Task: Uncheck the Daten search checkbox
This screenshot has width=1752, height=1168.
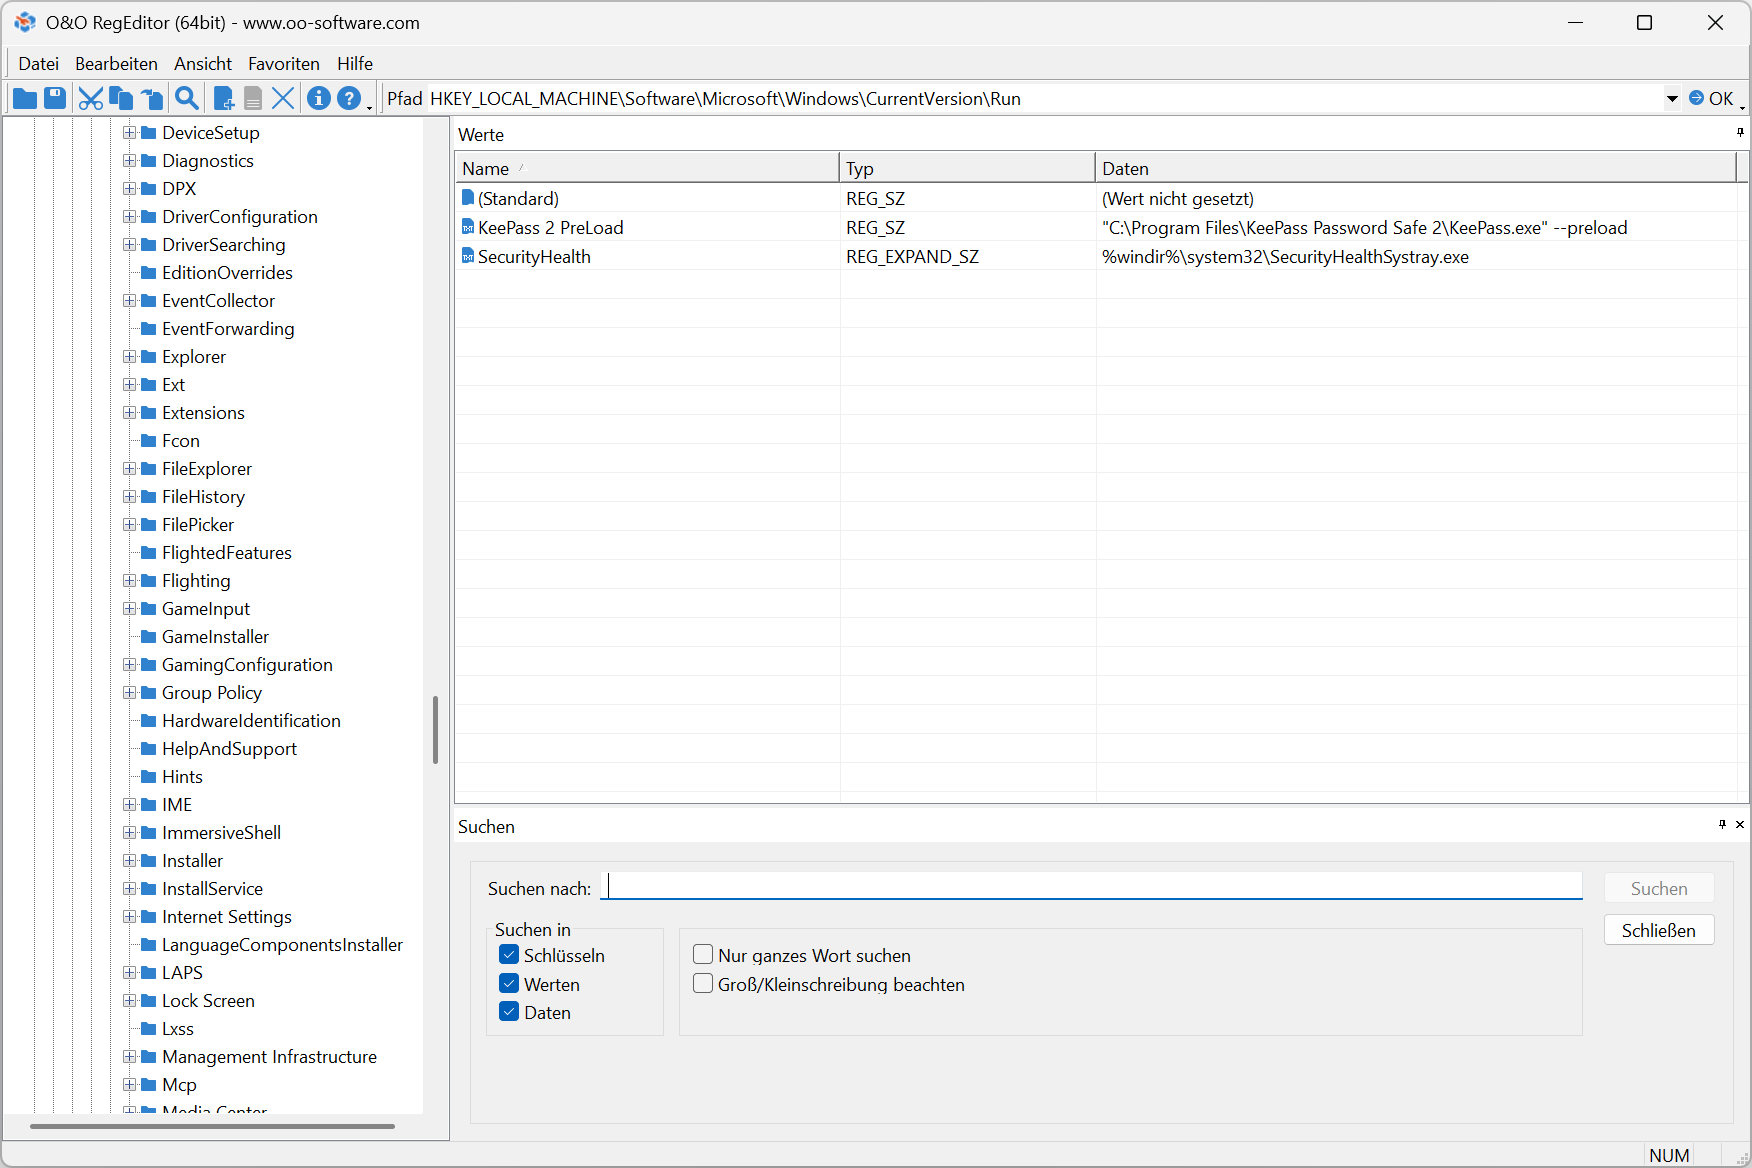Action: [x=509, y=1012]
